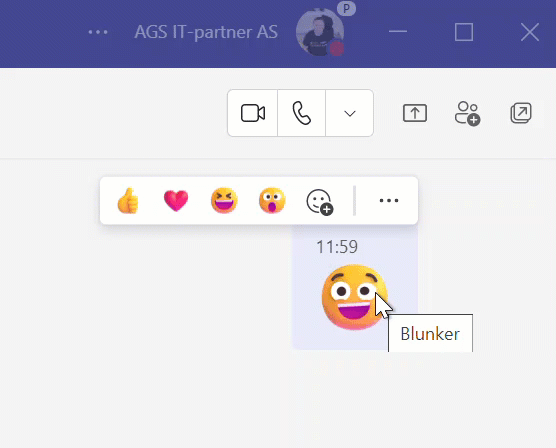Open Settings and more menu in title bar
Screen dimensions: 556x448
98,32
